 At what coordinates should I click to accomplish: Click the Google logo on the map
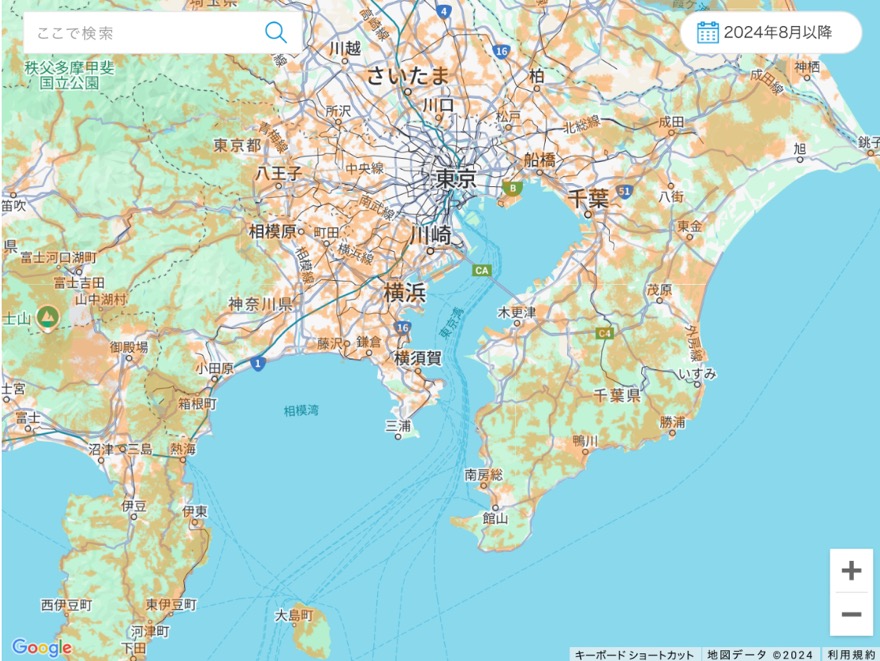pos(41,647)
